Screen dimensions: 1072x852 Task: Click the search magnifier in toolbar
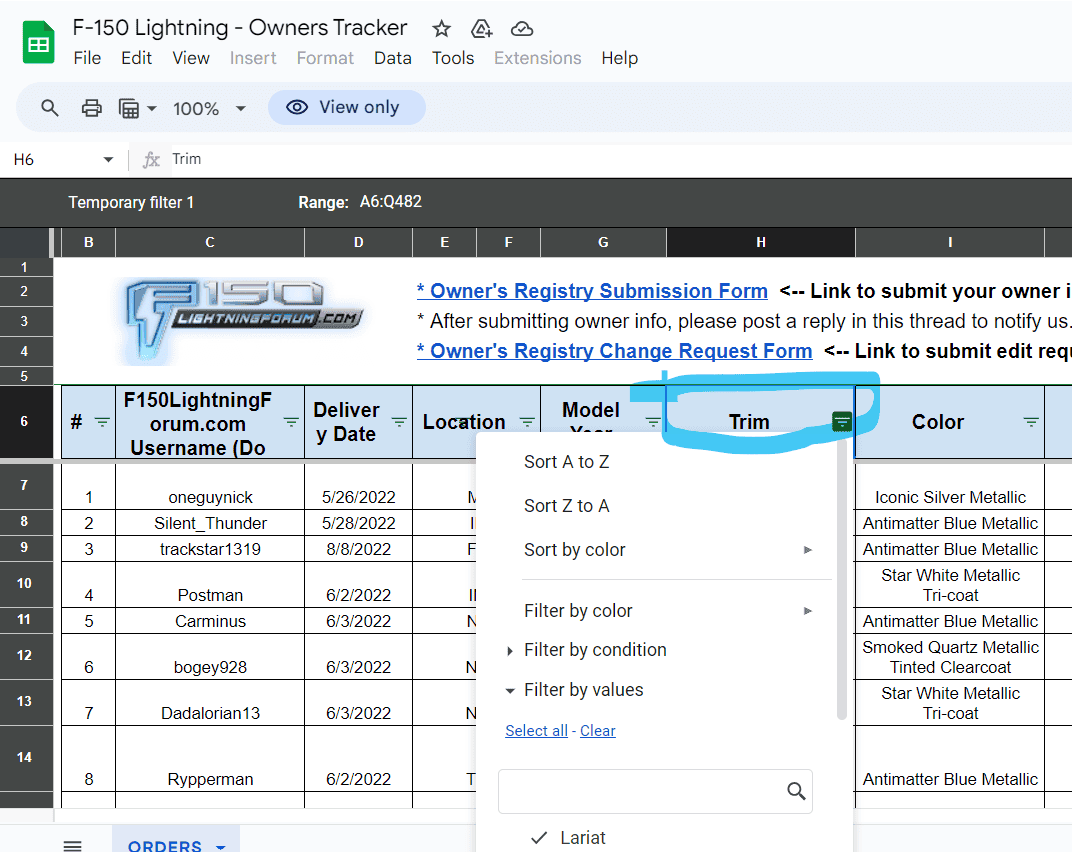(50, 108)
